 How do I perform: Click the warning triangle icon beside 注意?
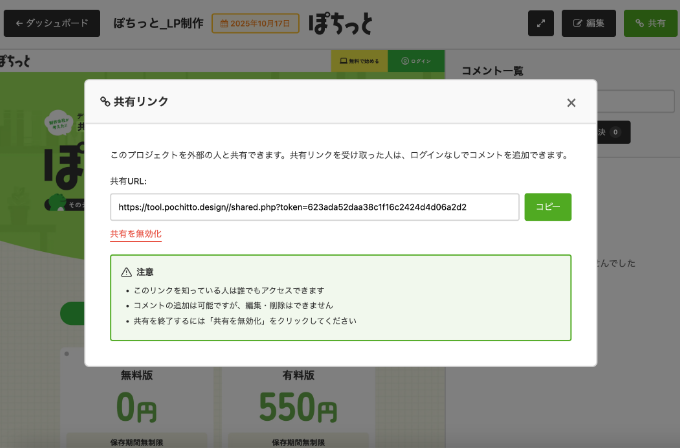(126, 271)
